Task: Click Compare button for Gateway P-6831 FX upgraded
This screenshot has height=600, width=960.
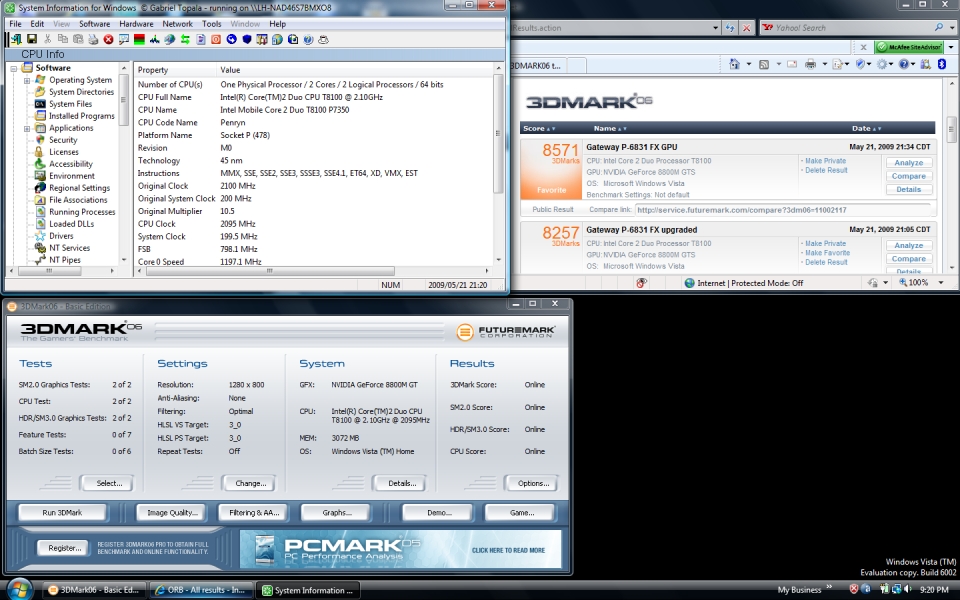Action: coord(909,259)
